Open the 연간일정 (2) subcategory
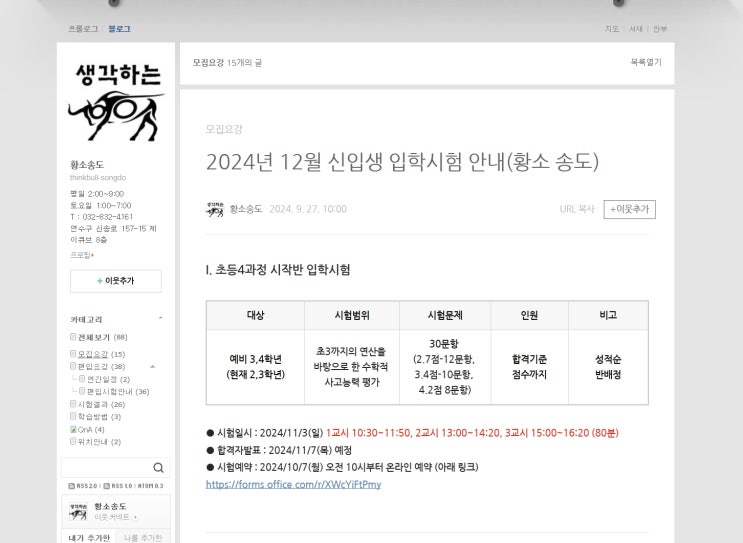The image size is (743, 543). tap(109, 379)
